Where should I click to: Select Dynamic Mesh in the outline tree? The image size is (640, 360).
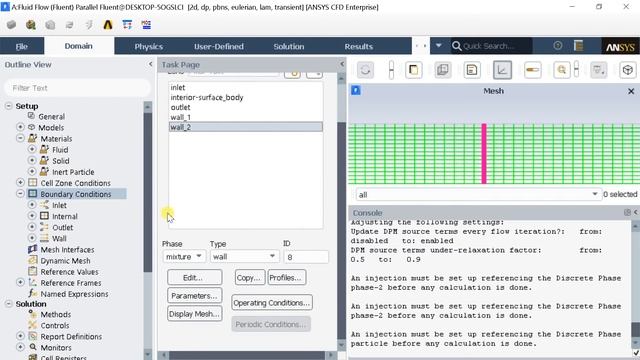tap(65, 260)
